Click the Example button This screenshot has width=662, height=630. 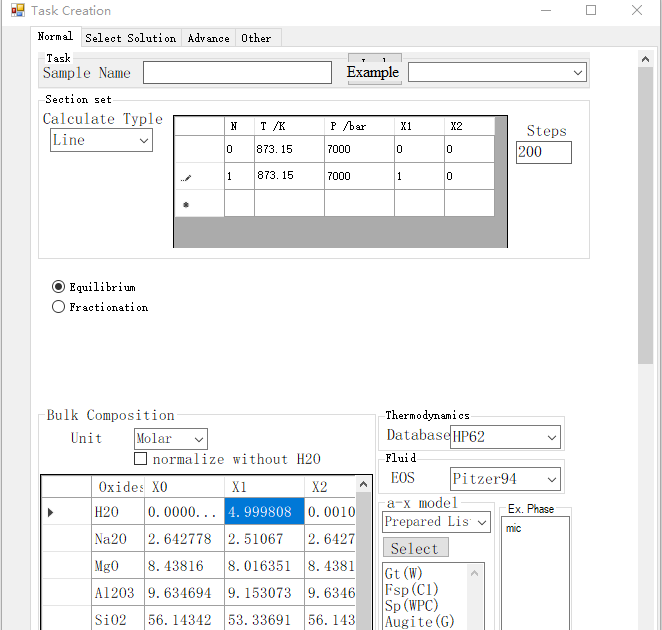point(373,72)
